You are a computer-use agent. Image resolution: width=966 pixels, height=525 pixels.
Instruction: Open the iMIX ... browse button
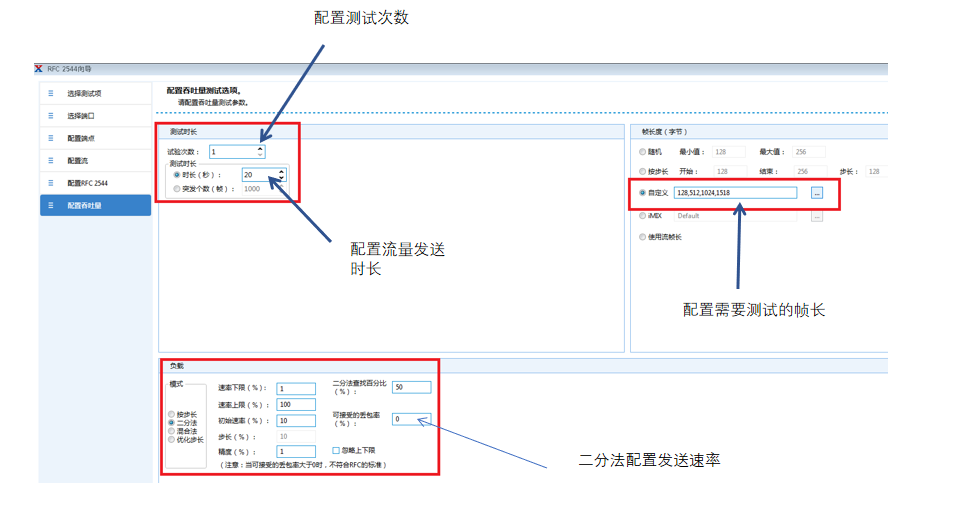817,216
